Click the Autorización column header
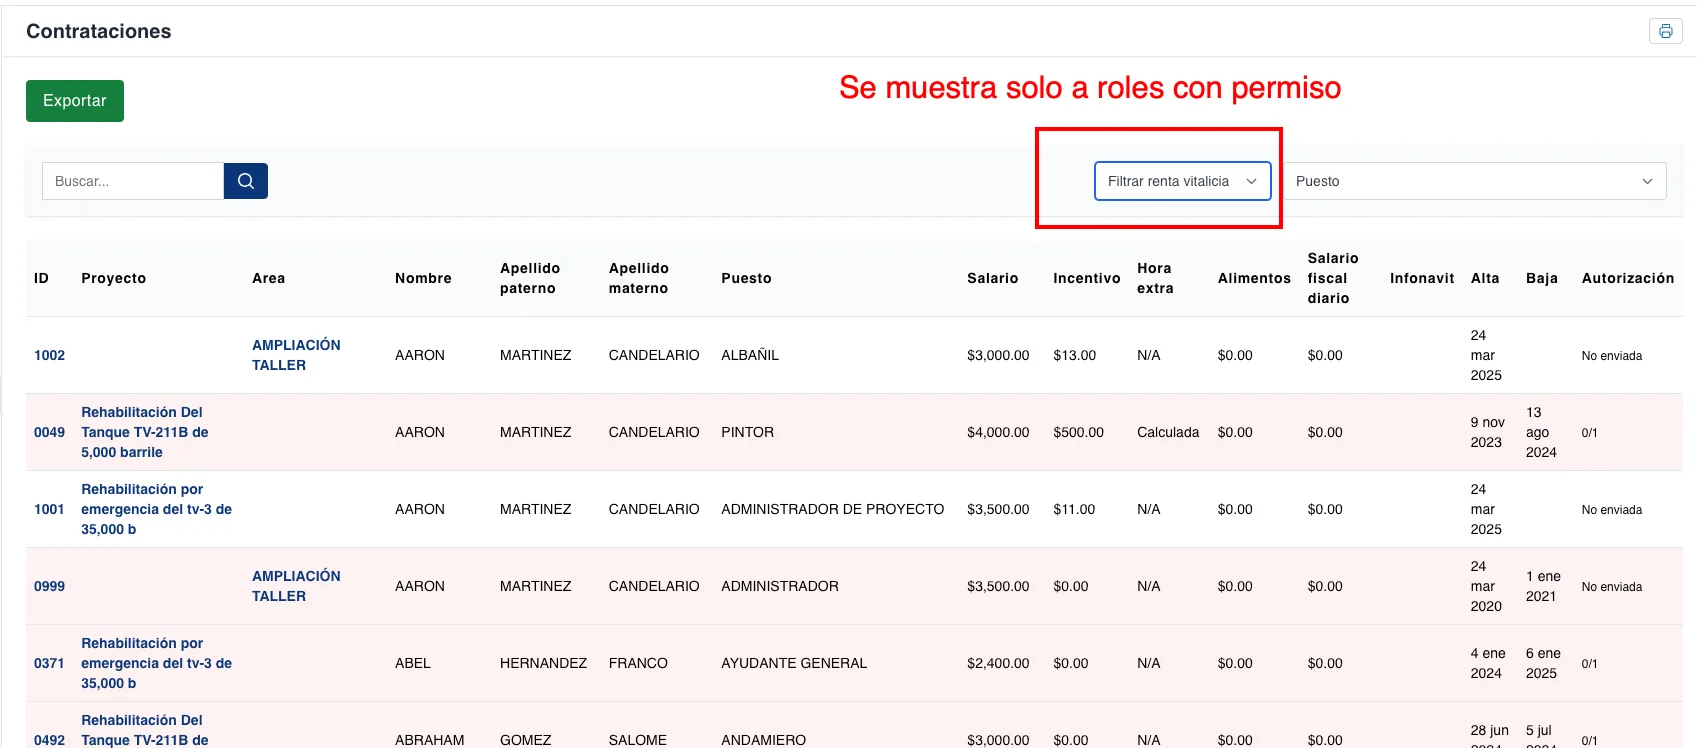This screenshot has width=1697, height=748. 1627,278
